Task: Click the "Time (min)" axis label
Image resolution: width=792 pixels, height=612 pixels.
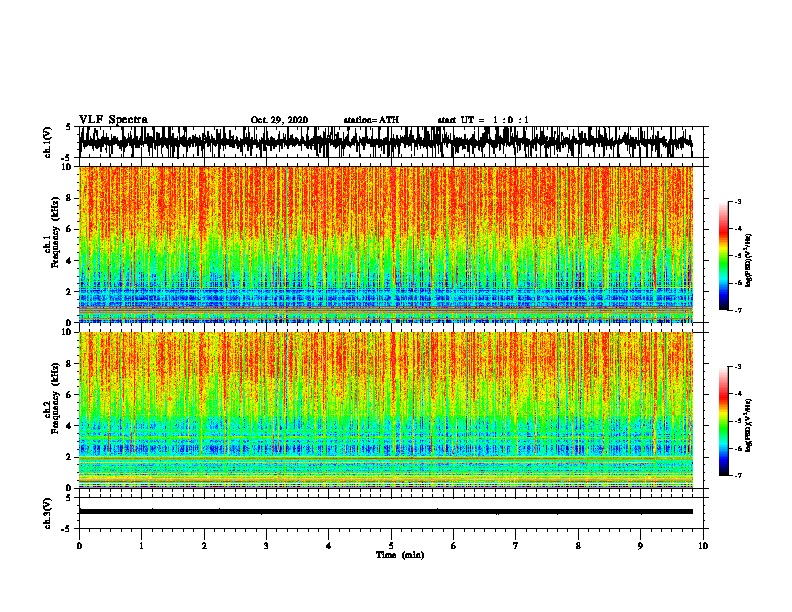Action: tap(400, 555)
